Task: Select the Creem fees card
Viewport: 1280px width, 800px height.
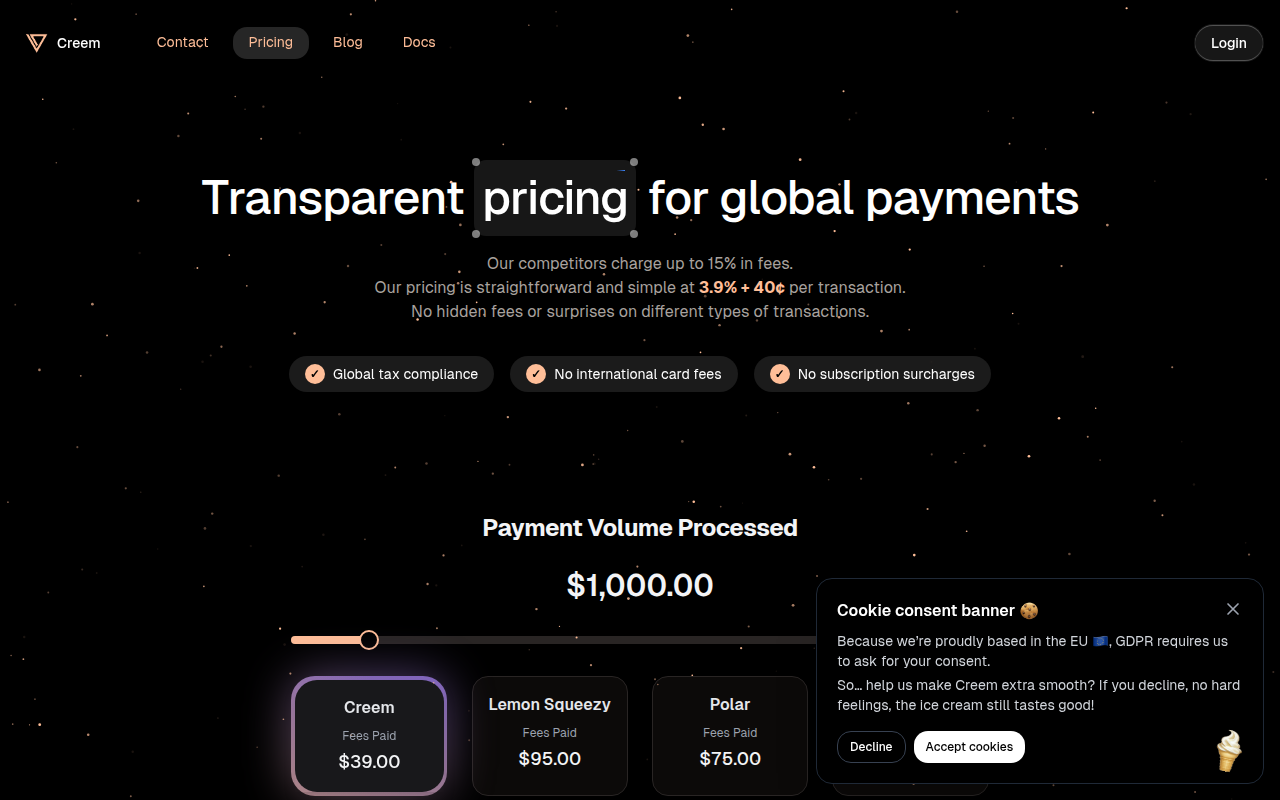Action: (x=369, y=735)
